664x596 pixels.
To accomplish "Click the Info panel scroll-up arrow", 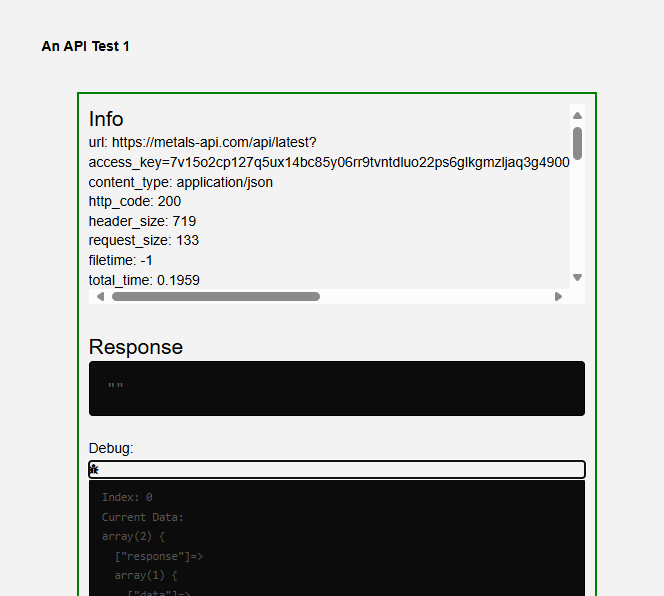I will [x=577, y=115].
